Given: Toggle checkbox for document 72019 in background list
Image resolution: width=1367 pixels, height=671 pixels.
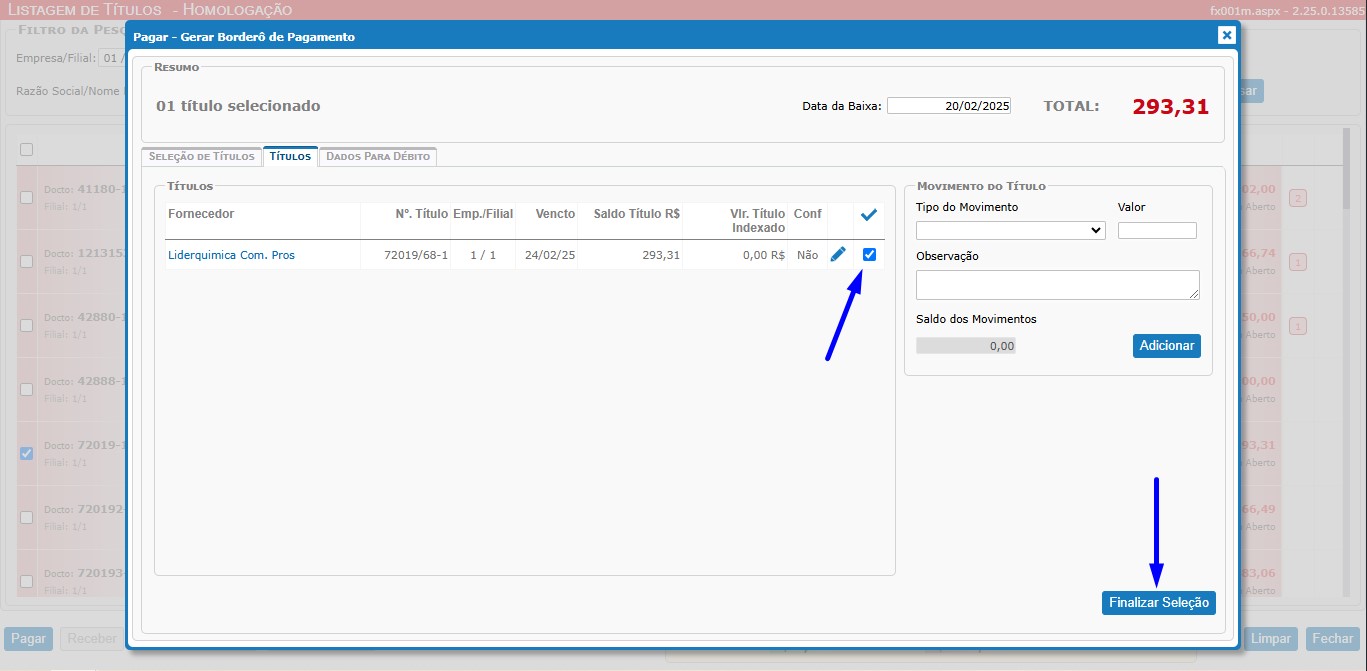Looking at the screenshot, I should tap(27, 453).
